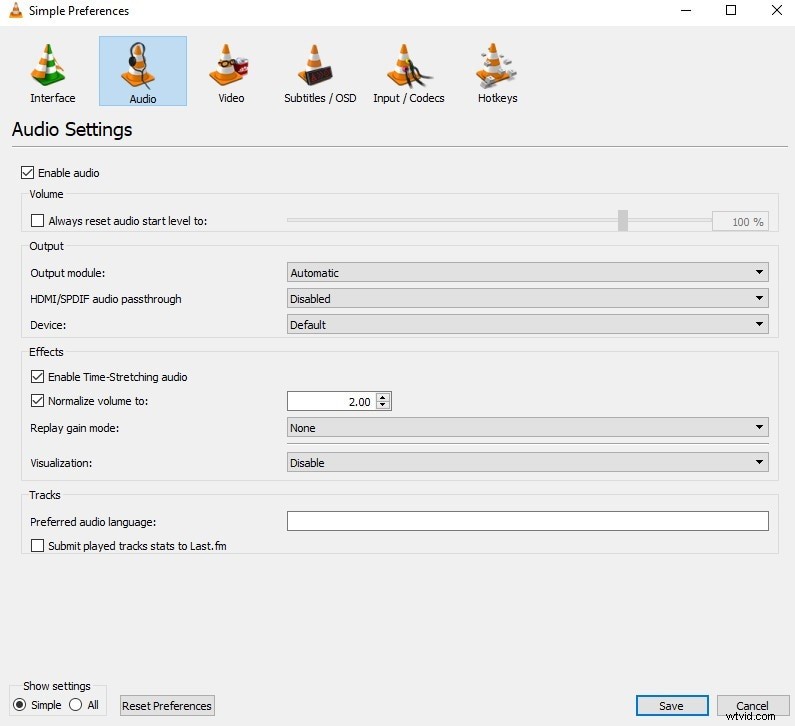The width and height of the screenshot is (795, 726).
Task: Open the Subtitles / OSD preferences category
Action: [320, 72]
